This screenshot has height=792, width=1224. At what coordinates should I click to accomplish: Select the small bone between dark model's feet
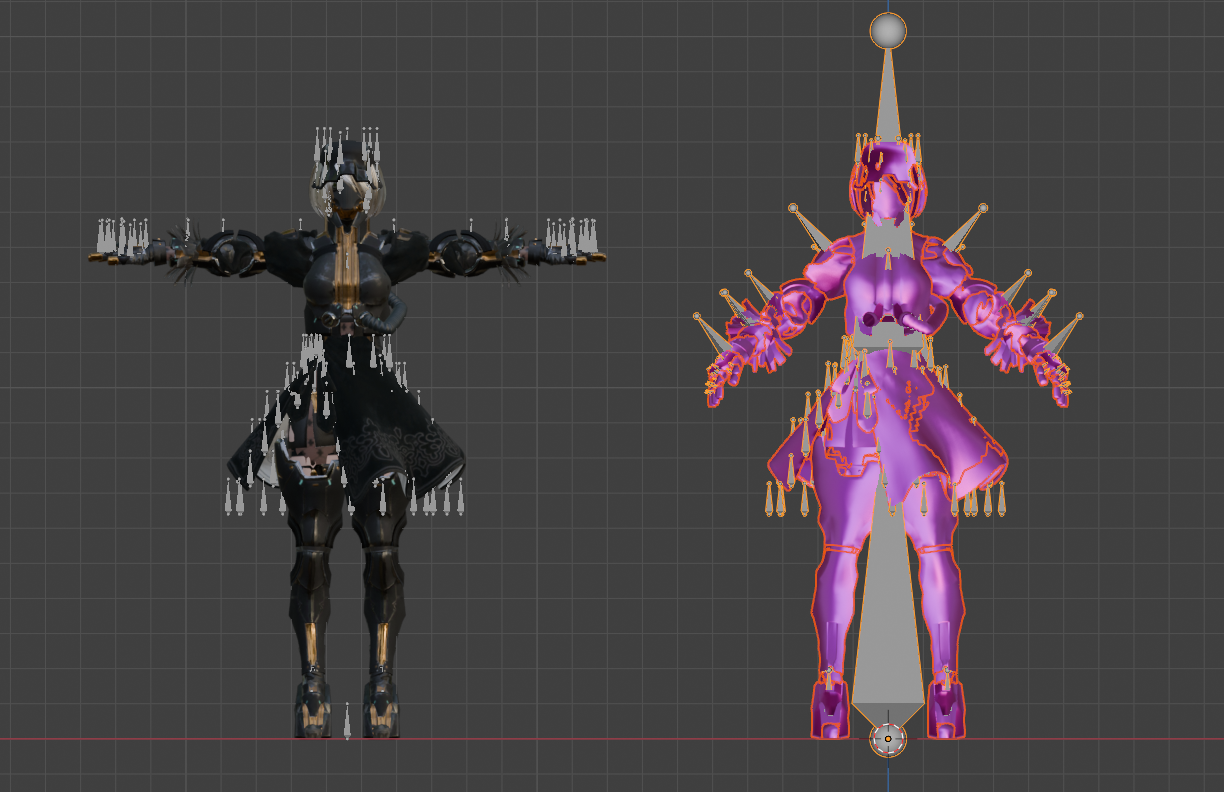pos(347,722)
